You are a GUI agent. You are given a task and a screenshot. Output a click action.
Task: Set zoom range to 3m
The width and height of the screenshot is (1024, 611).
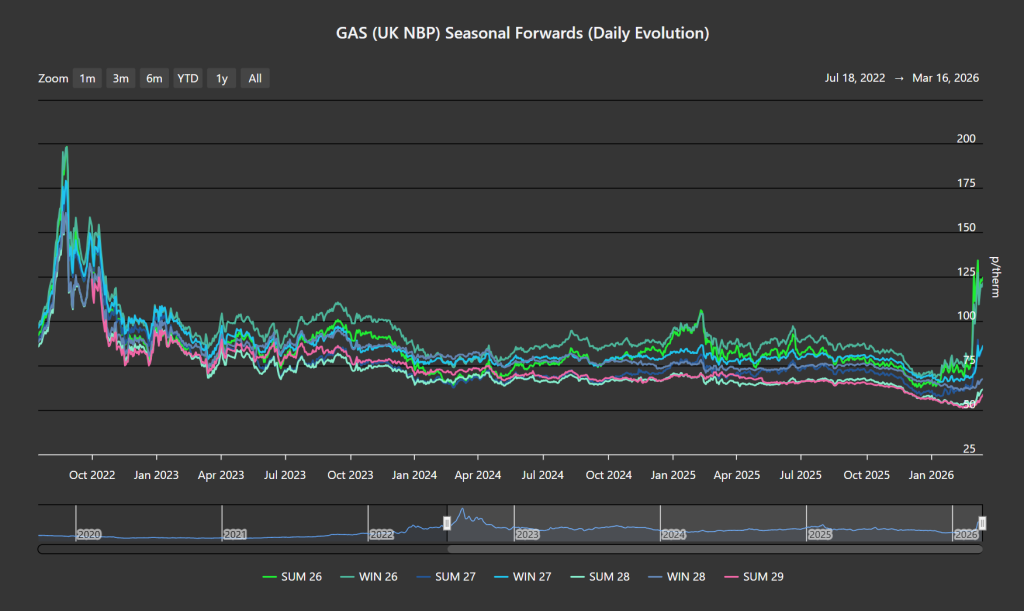(121, 78)
